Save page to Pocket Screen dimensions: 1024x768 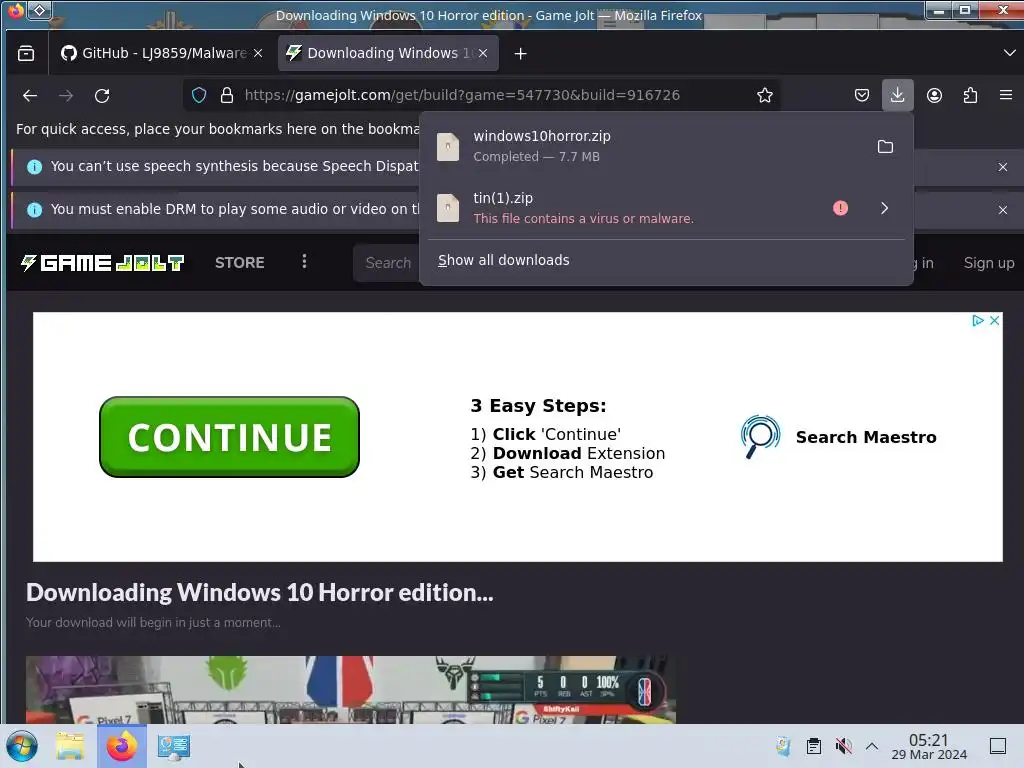(862, 95)
